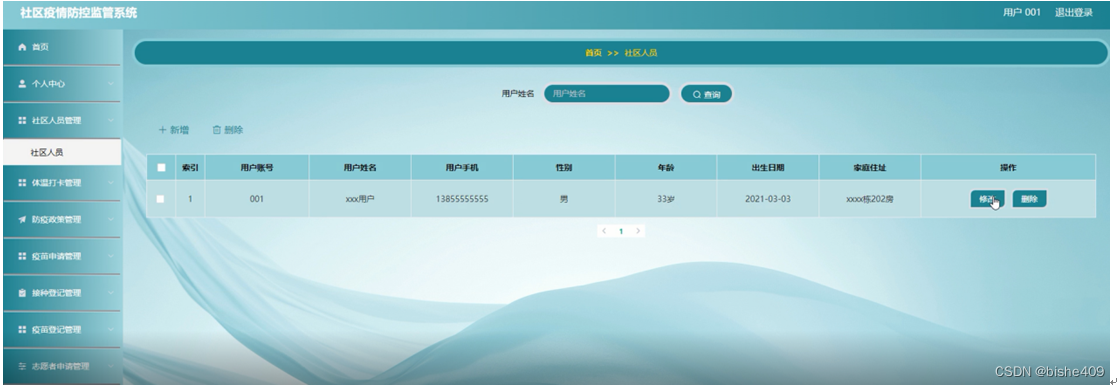Open 体温打卡管理 in the sidebar
Viewport: 1120px width, 387px height.
tap(62, 183)
